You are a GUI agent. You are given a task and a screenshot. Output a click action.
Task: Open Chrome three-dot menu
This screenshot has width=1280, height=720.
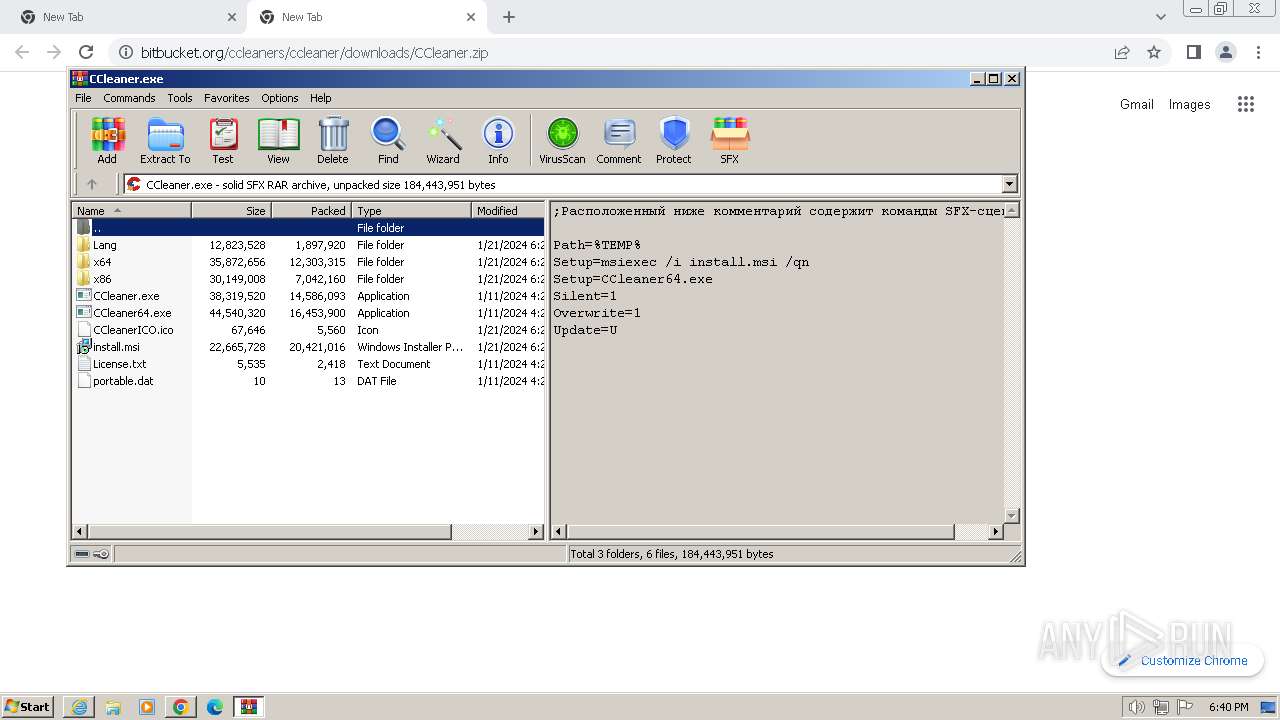click(1257, 52)
